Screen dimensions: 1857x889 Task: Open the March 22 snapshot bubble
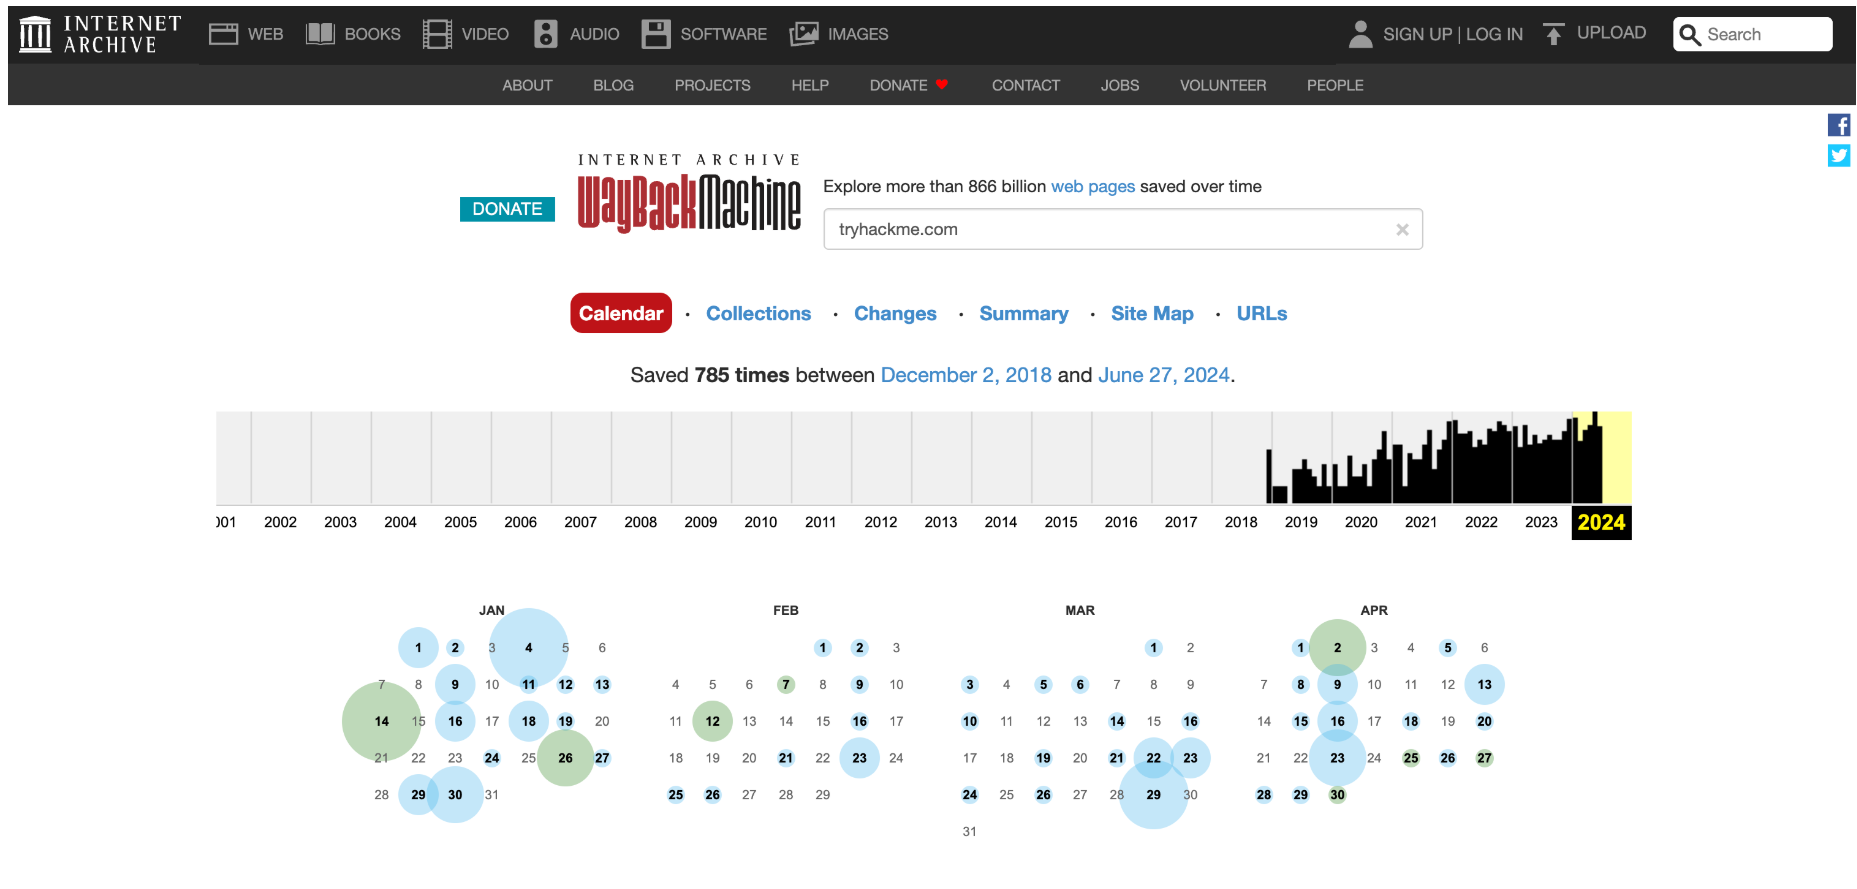(1154, 758)
